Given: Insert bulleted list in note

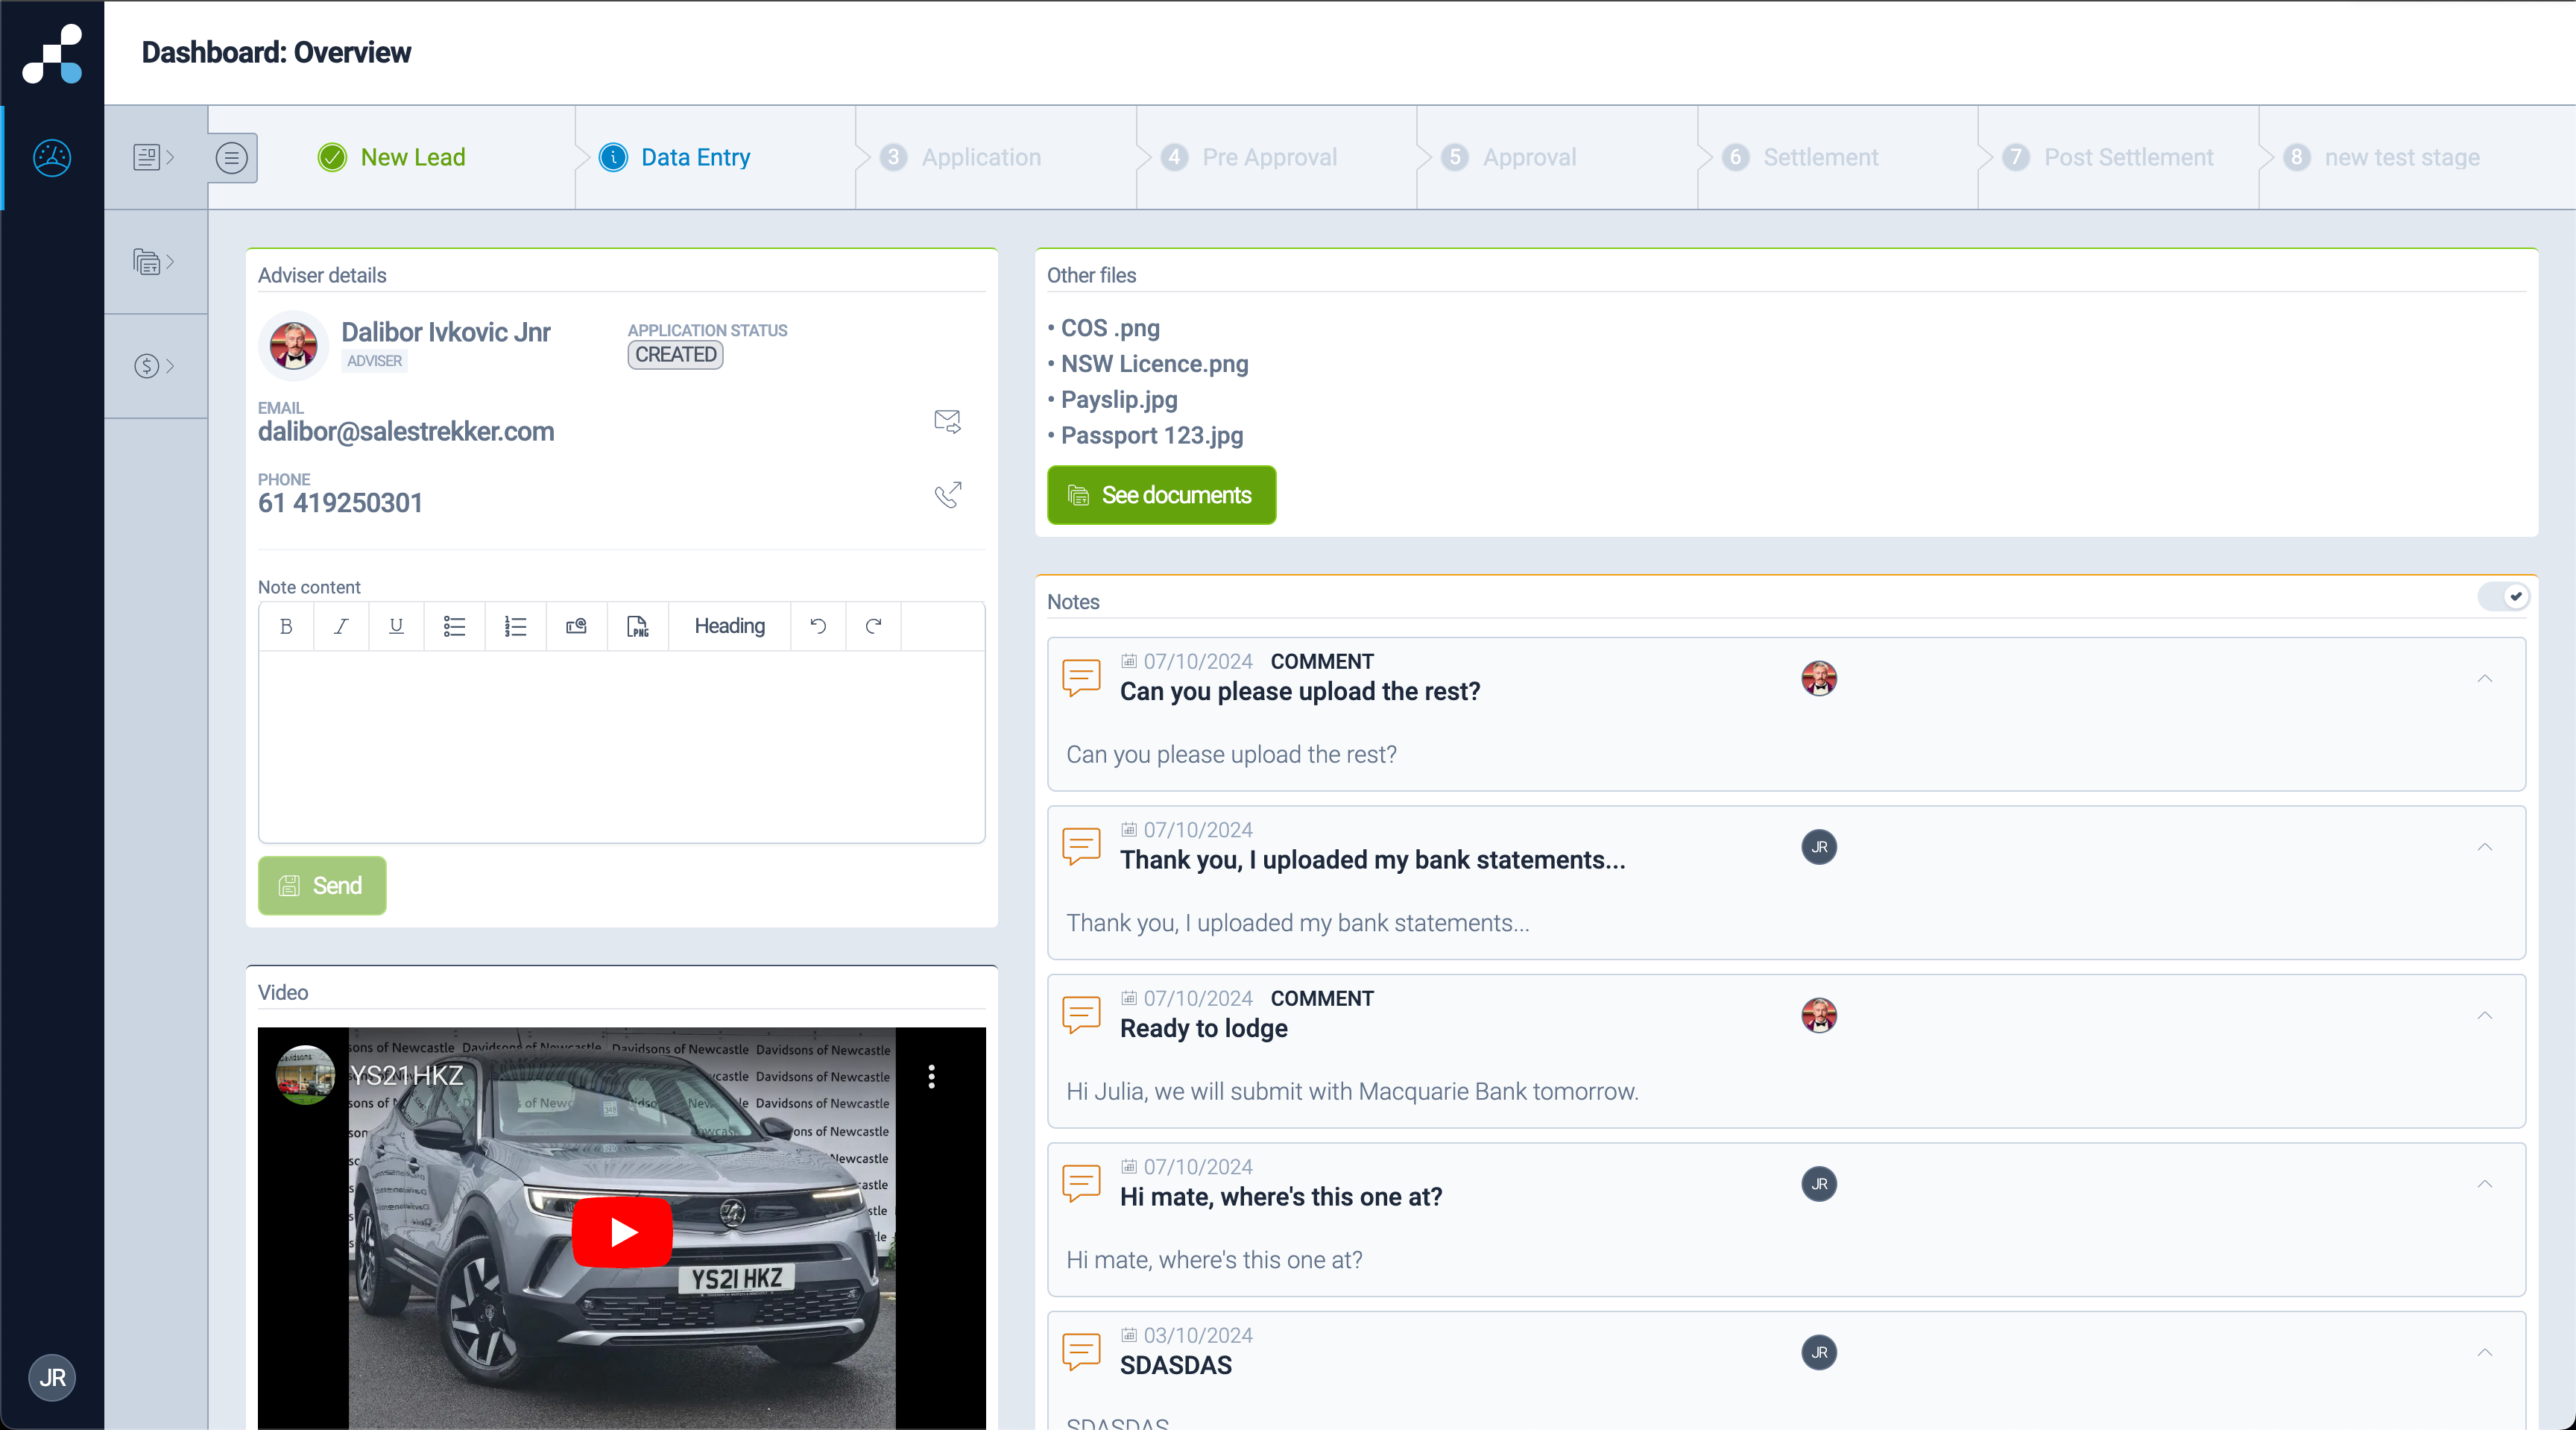Looking at the screenshot, I should click(x=455, y=626).
